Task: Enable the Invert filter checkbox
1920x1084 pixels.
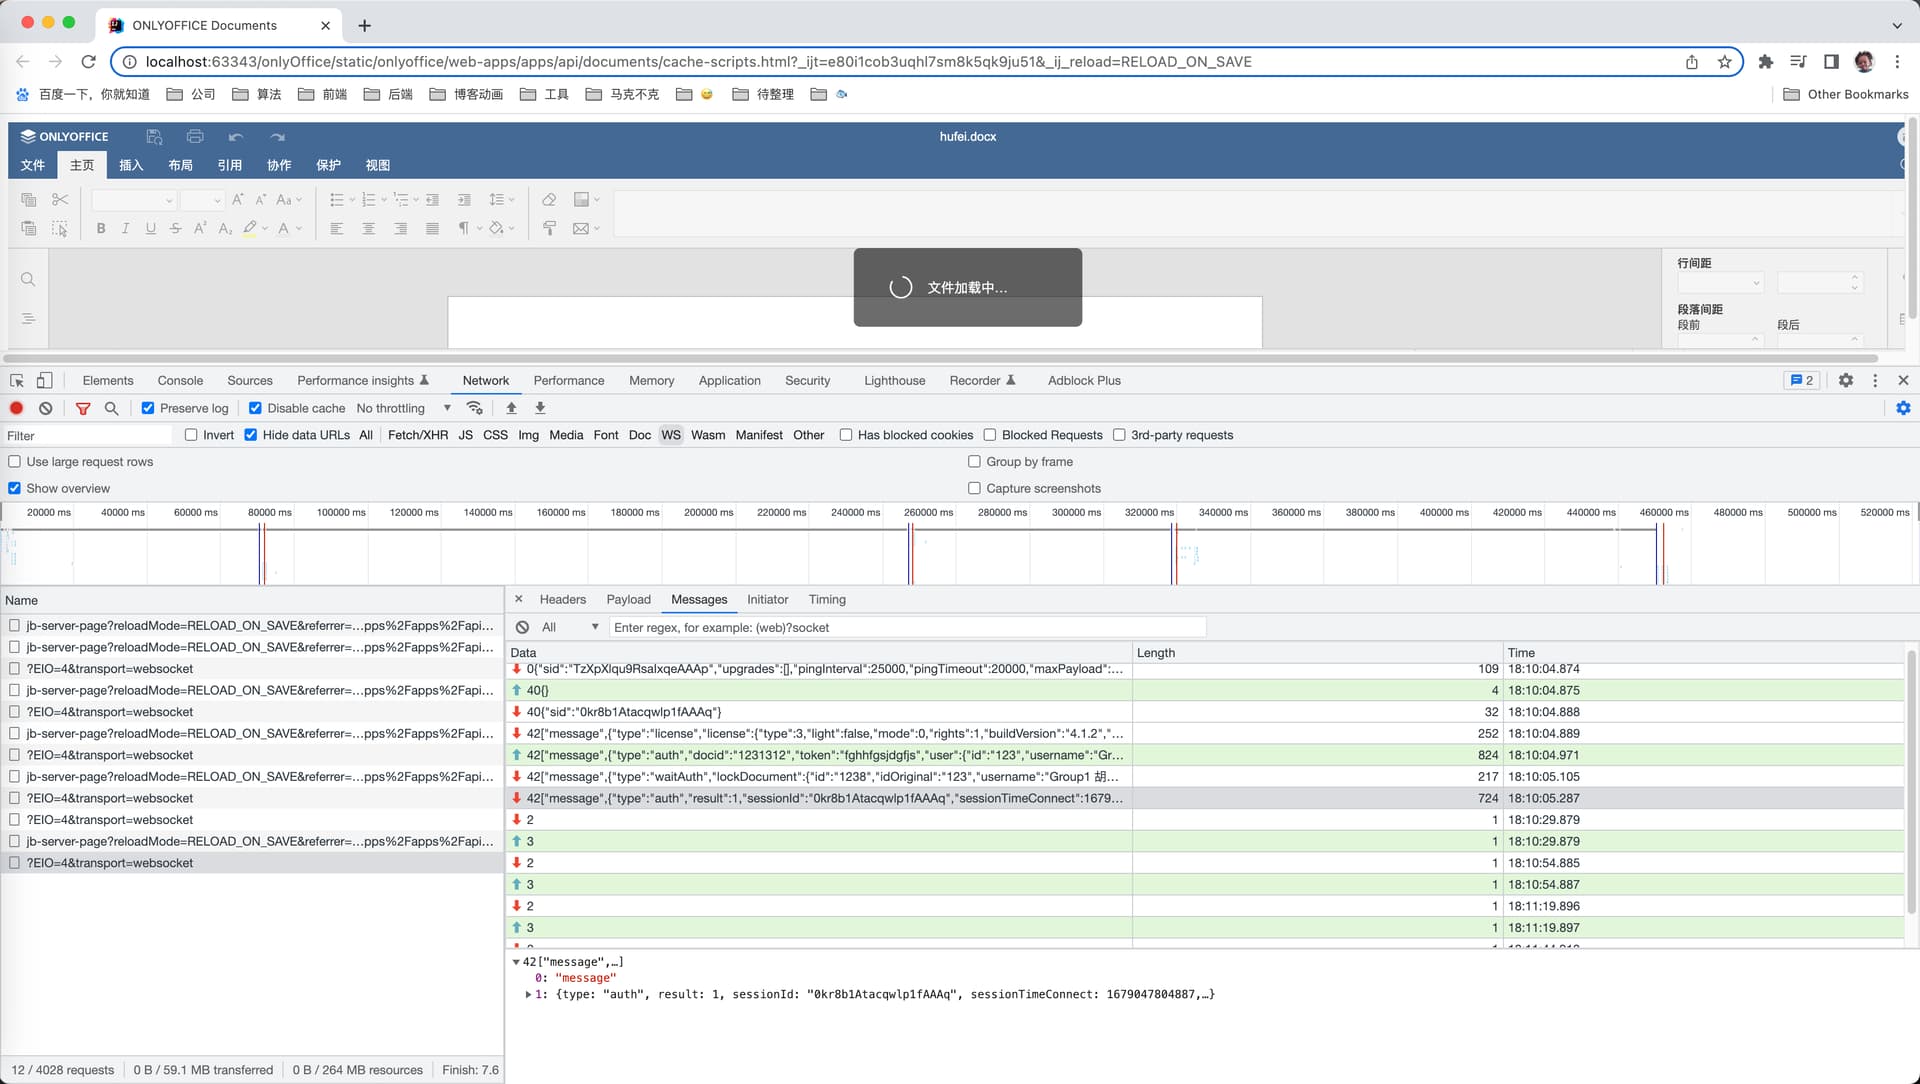Action: 191,435
